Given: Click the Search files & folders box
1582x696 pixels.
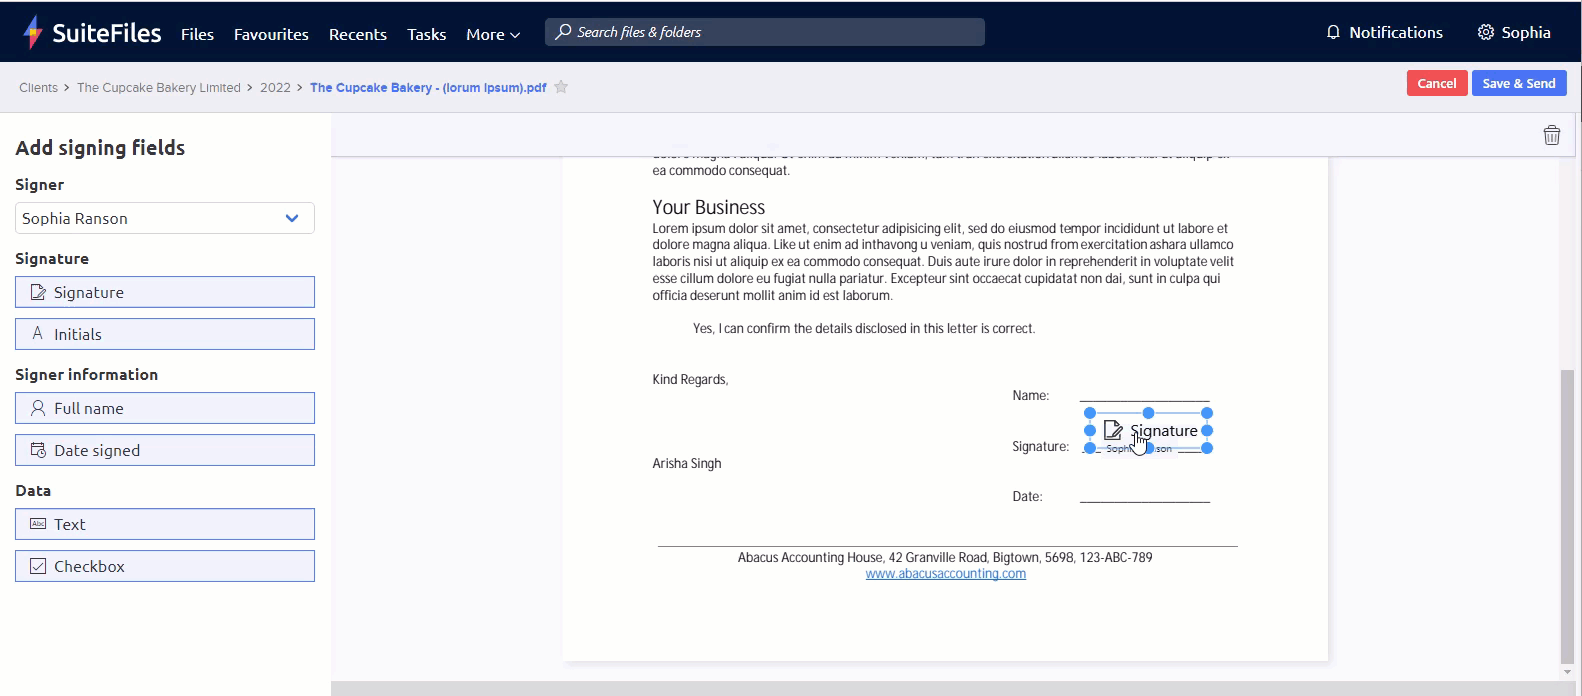Looking at the screenshot, I should pyautogui.click(x=765, y=32).
